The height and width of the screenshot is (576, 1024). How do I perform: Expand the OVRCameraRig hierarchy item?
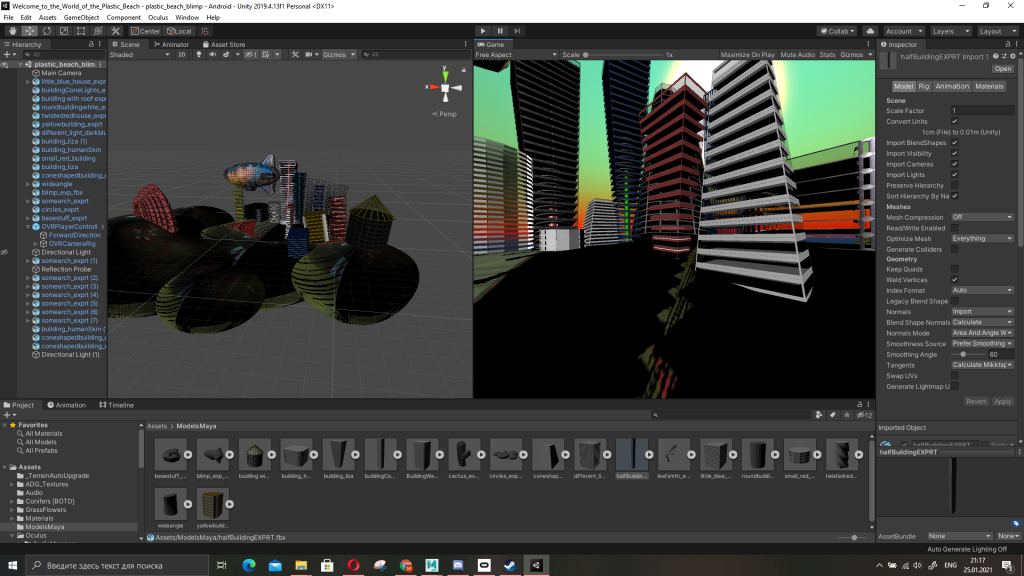[35, 244]
